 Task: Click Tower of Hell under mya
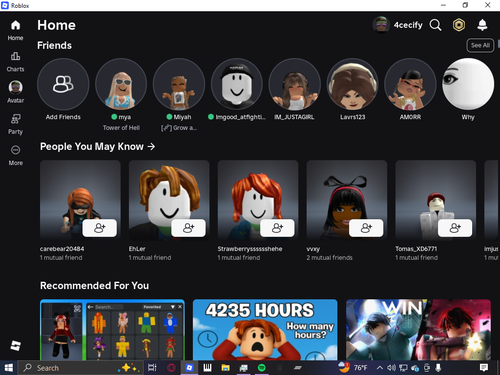click(121, 128)
